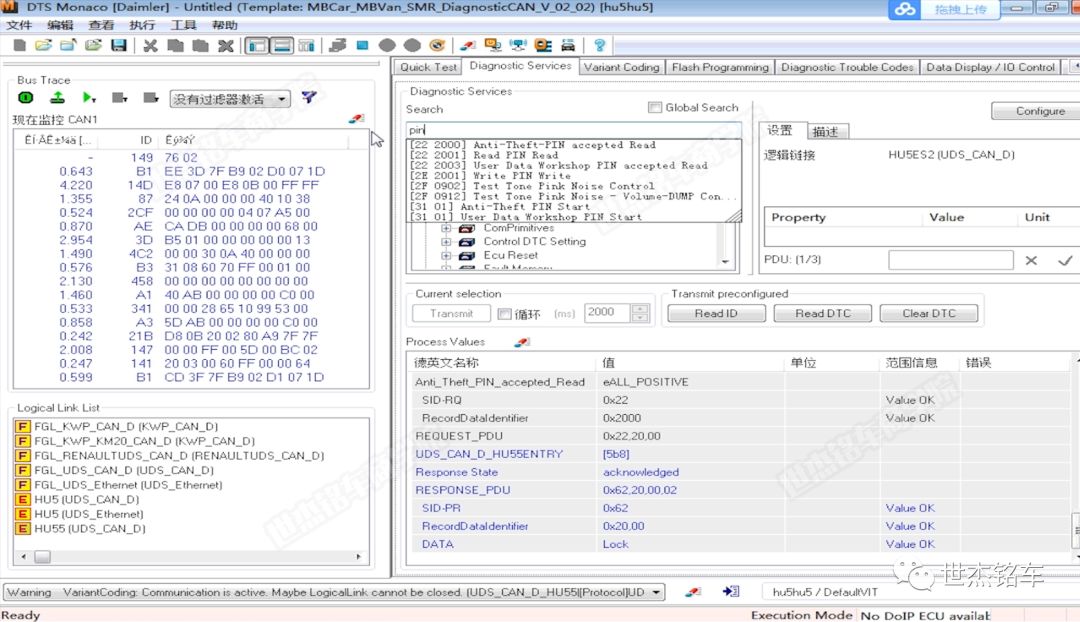
Task: Click the Bus Trace green play arrow
Action: pyautogui.click(x=89, y=98)
